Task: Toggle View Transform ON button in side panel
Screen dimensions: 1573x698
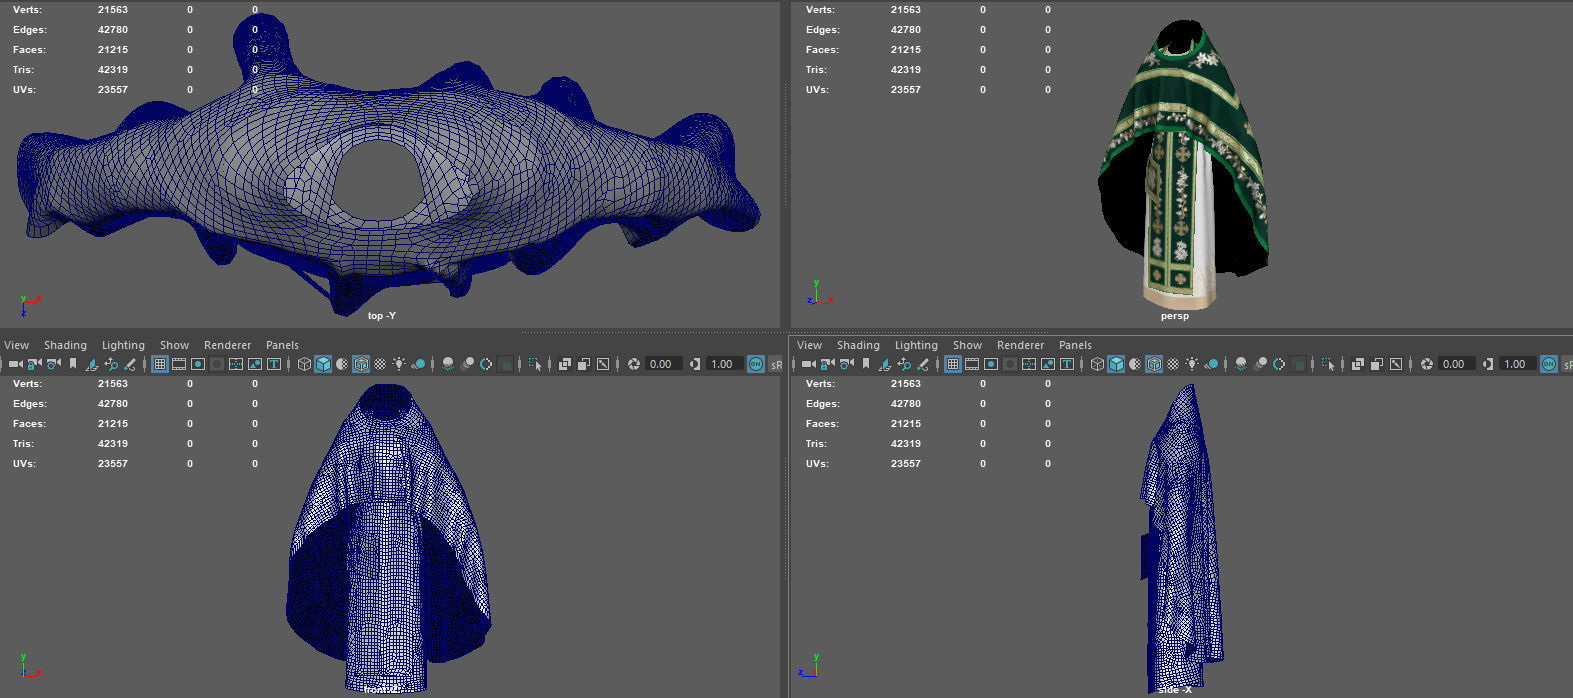Action: (1549, 364)
